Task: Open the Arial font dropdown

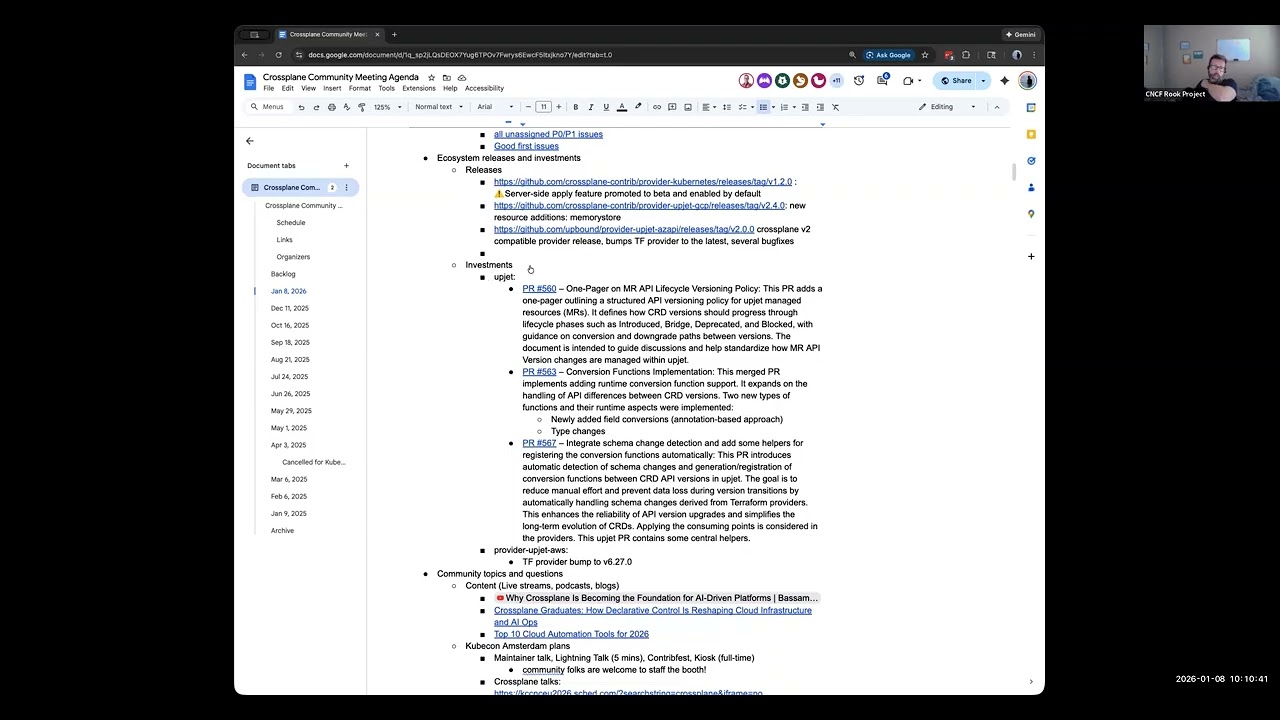Action: tap(495, 107)
